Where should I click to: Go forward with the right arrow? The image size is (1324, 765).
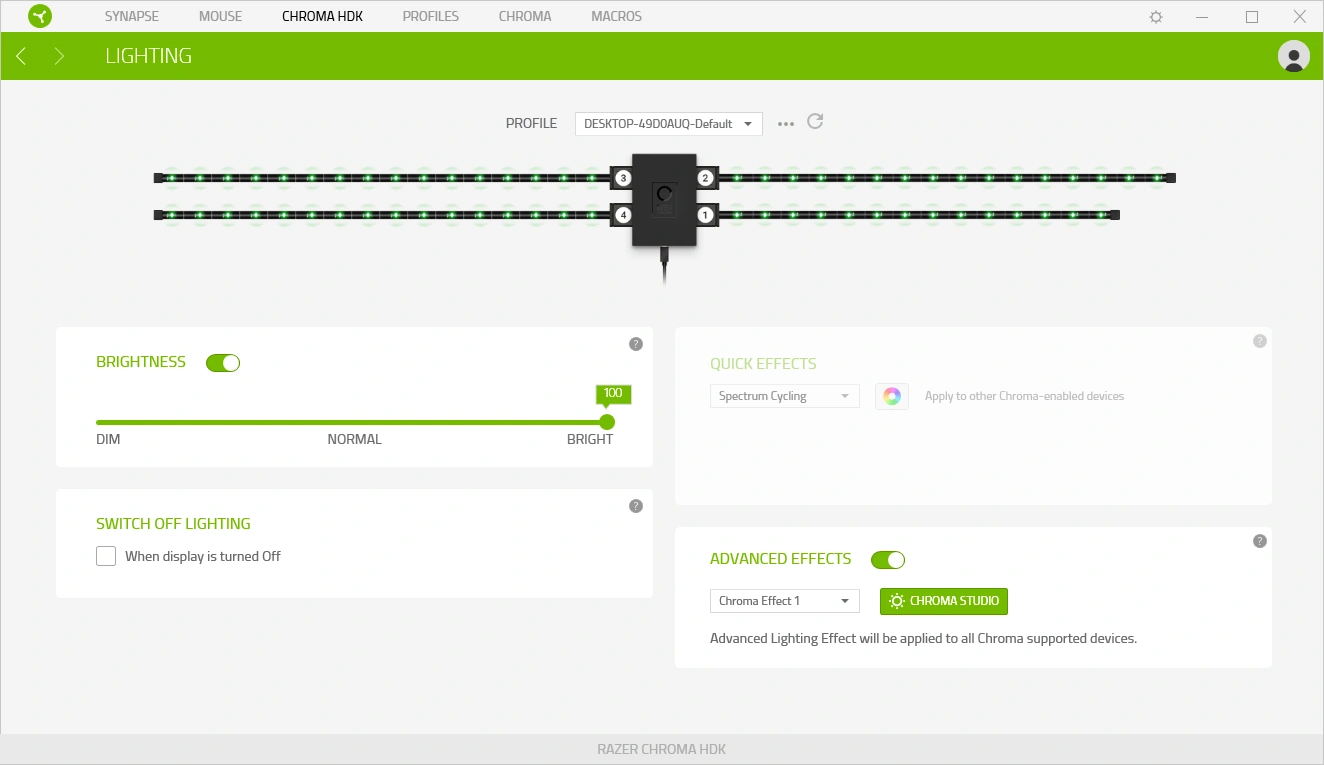pos(59,56)
